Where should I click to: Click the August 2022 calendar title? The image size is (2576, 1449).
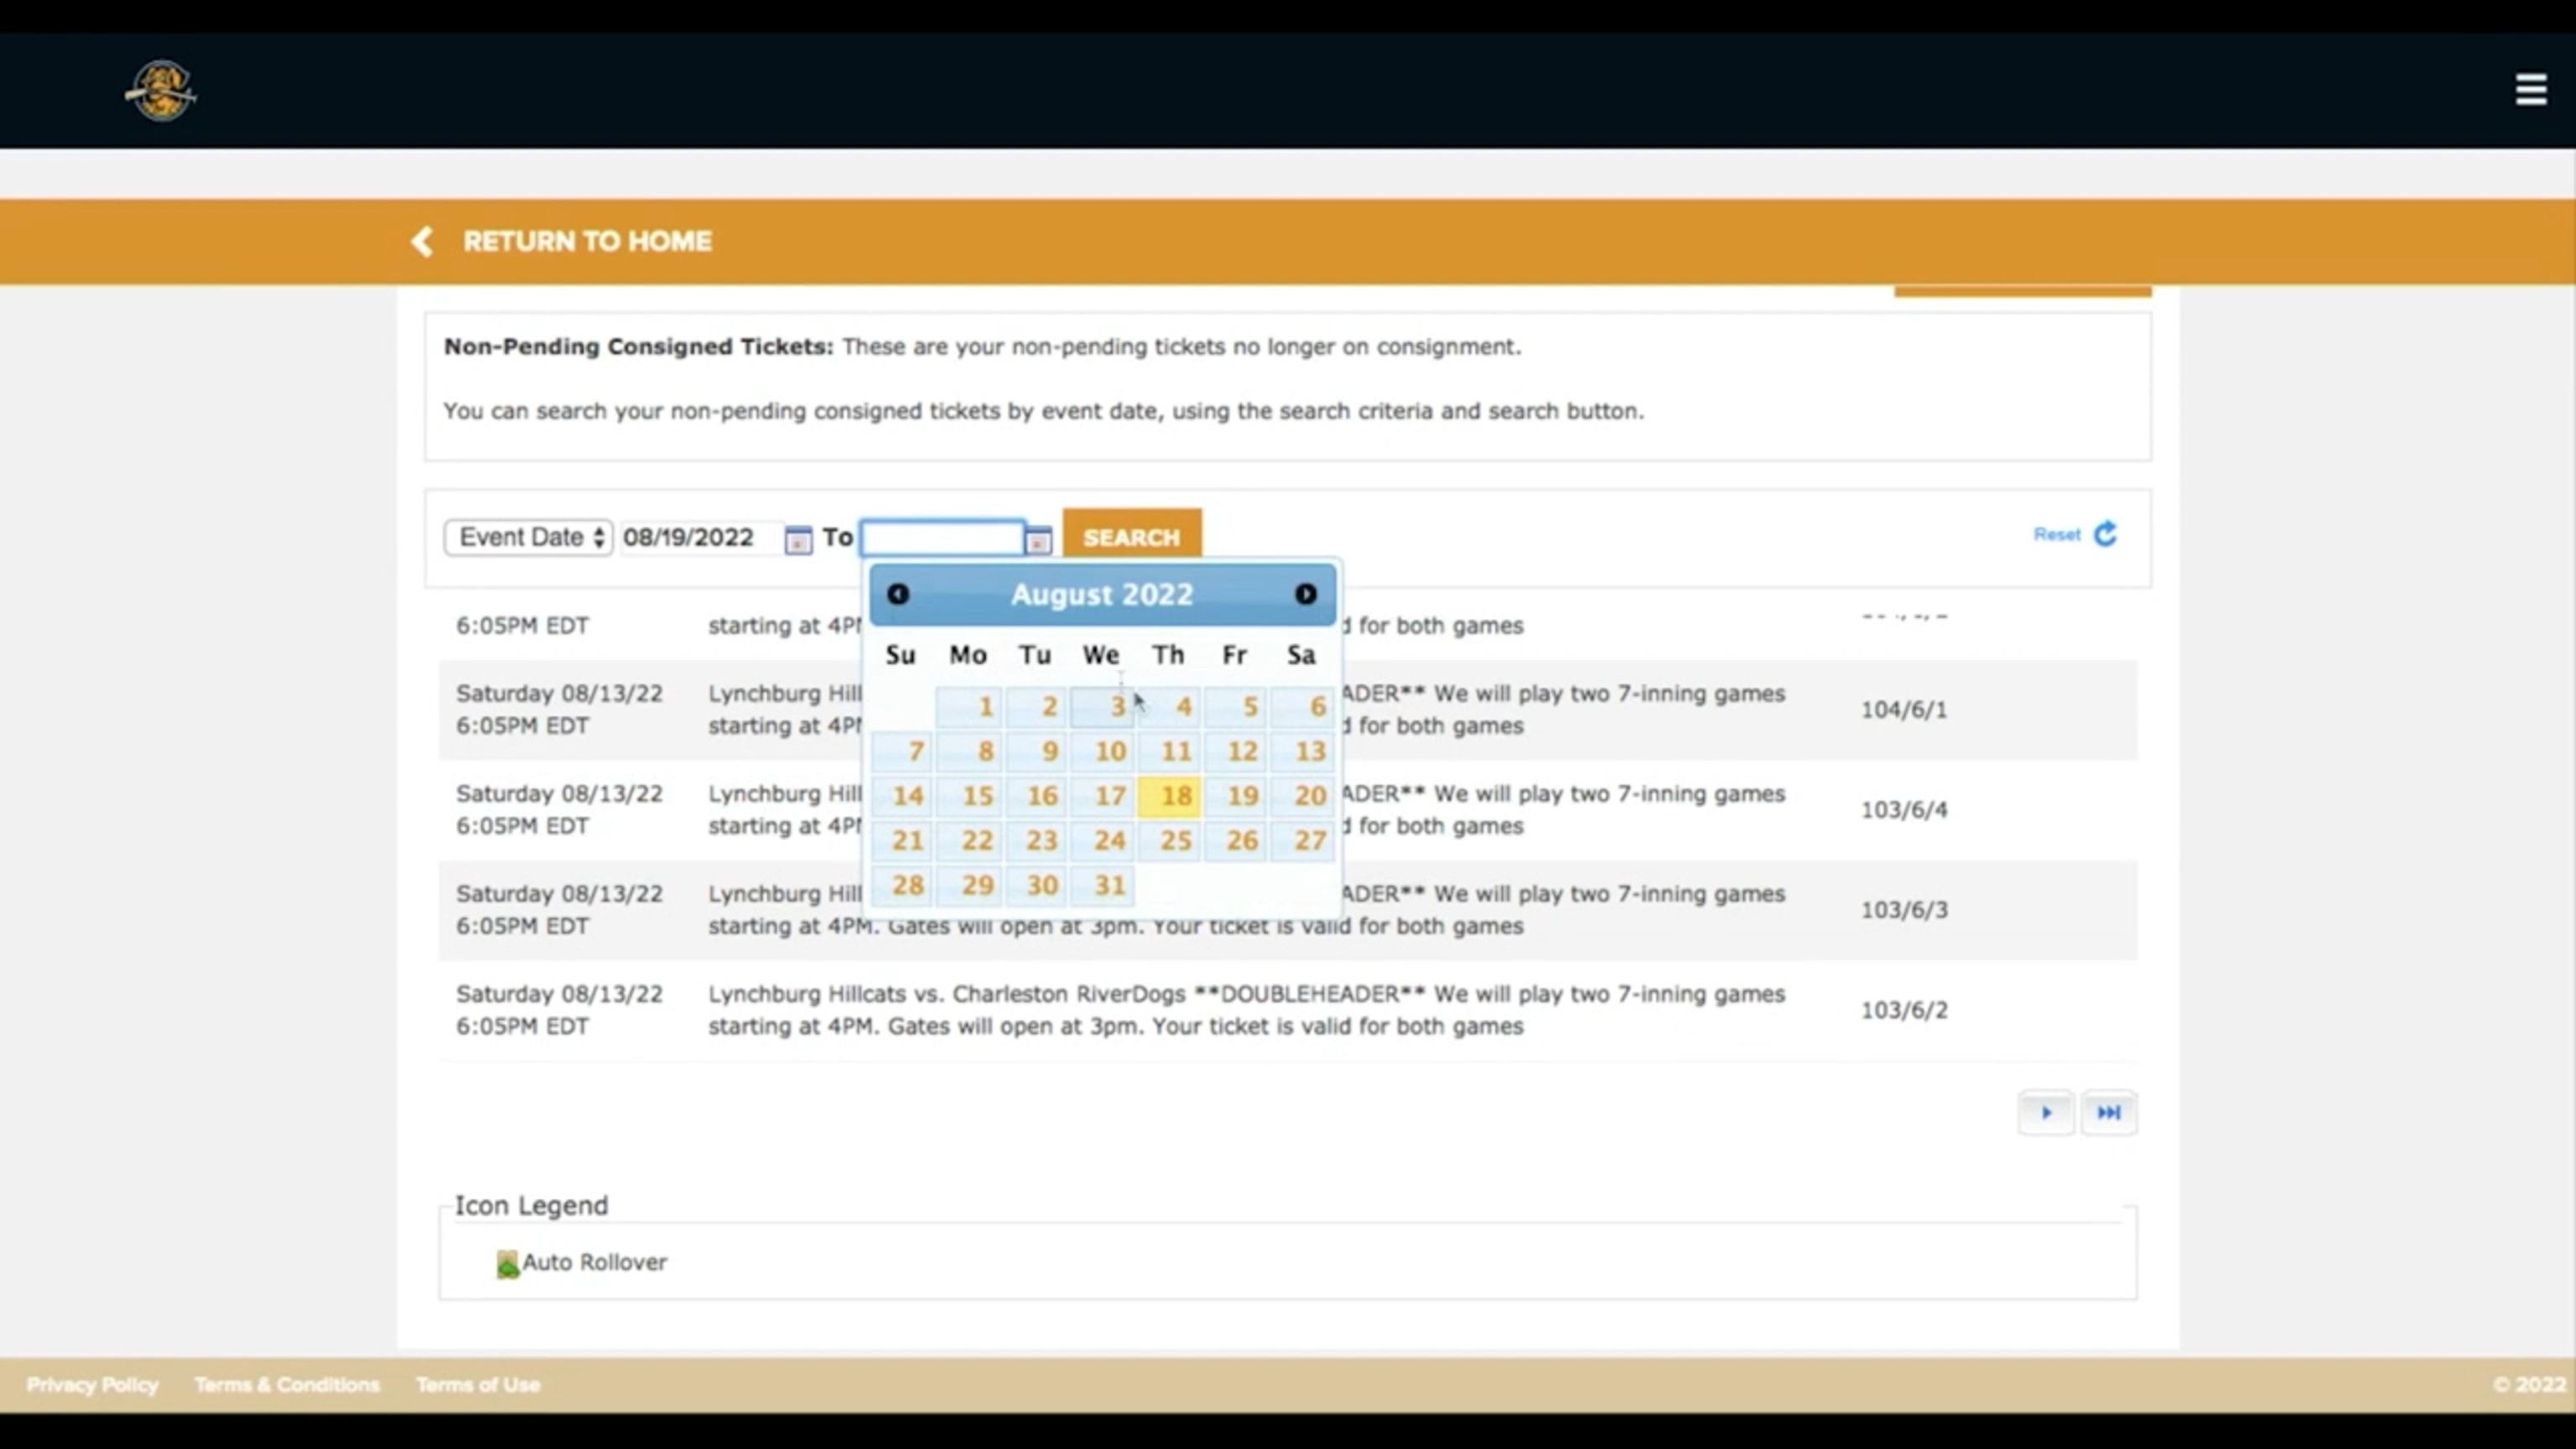click(x=1102, y=594)
